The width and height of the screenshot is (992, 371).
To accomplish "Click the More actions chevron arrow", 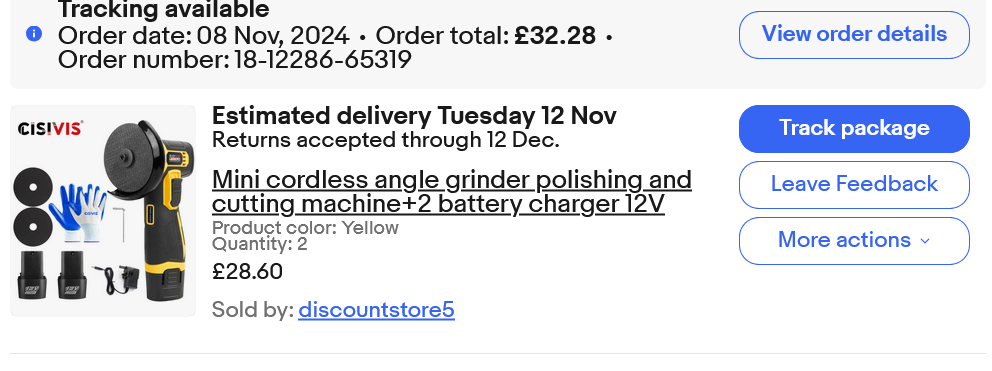I will click(x=925, y=241).
